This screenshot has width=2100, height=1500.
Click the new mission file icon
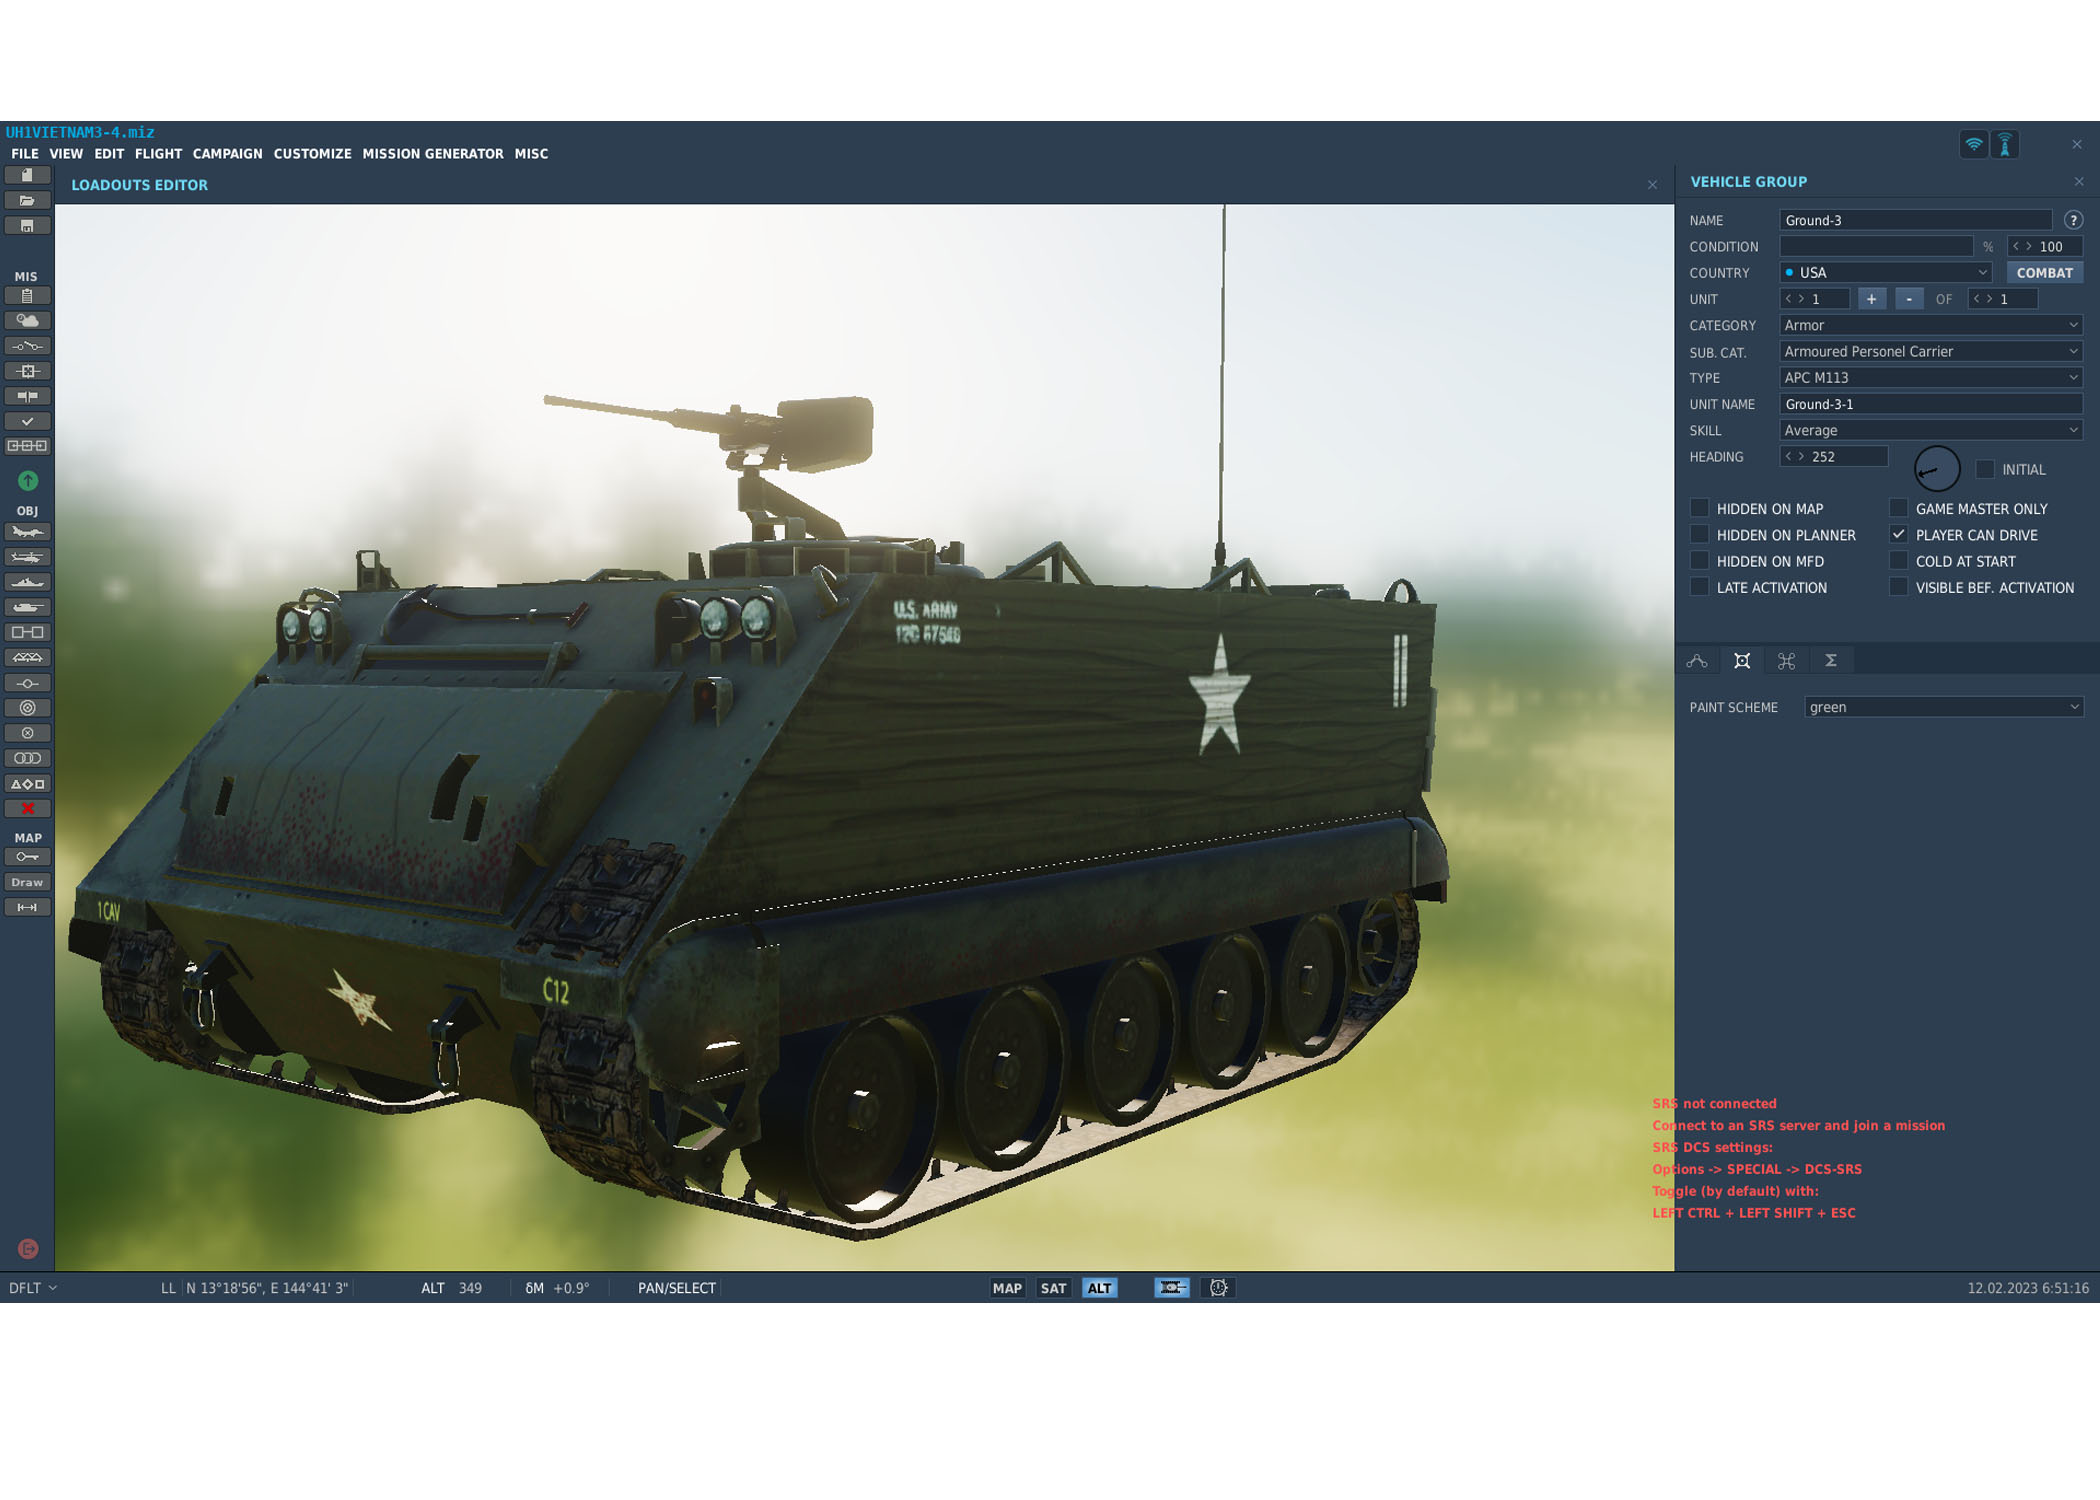(x=27, y=175)
